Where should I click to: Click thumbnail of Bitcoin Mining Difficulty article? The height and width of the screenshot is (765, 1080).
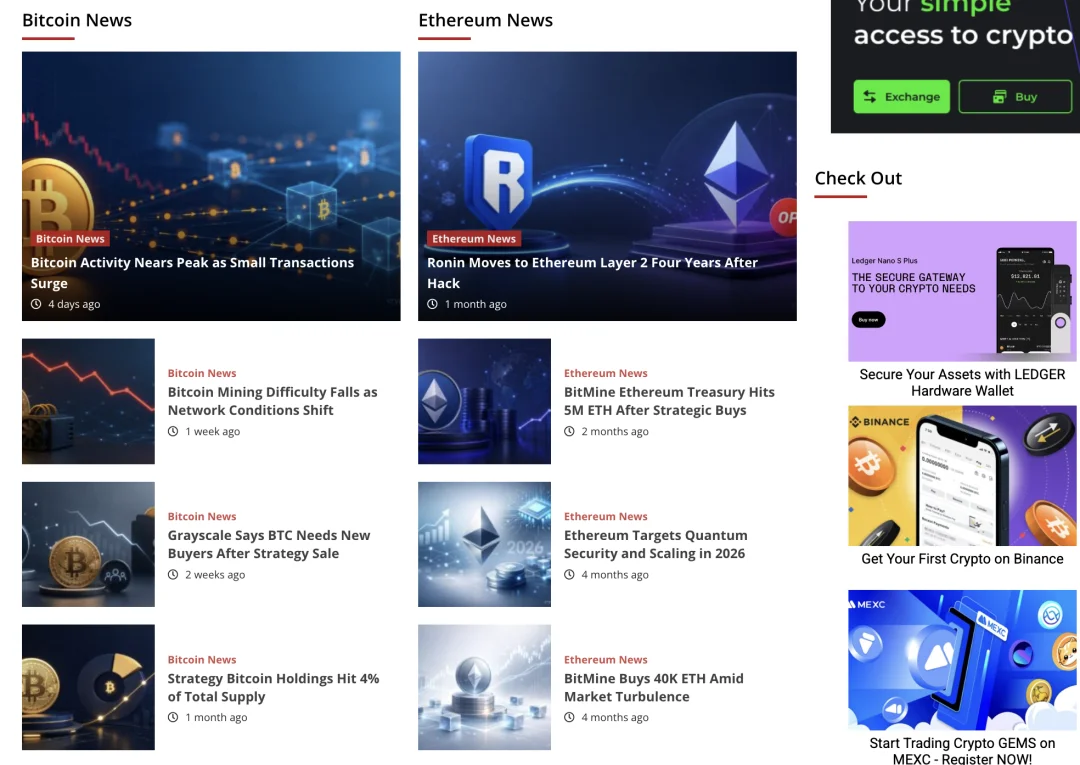pos(88,401)
